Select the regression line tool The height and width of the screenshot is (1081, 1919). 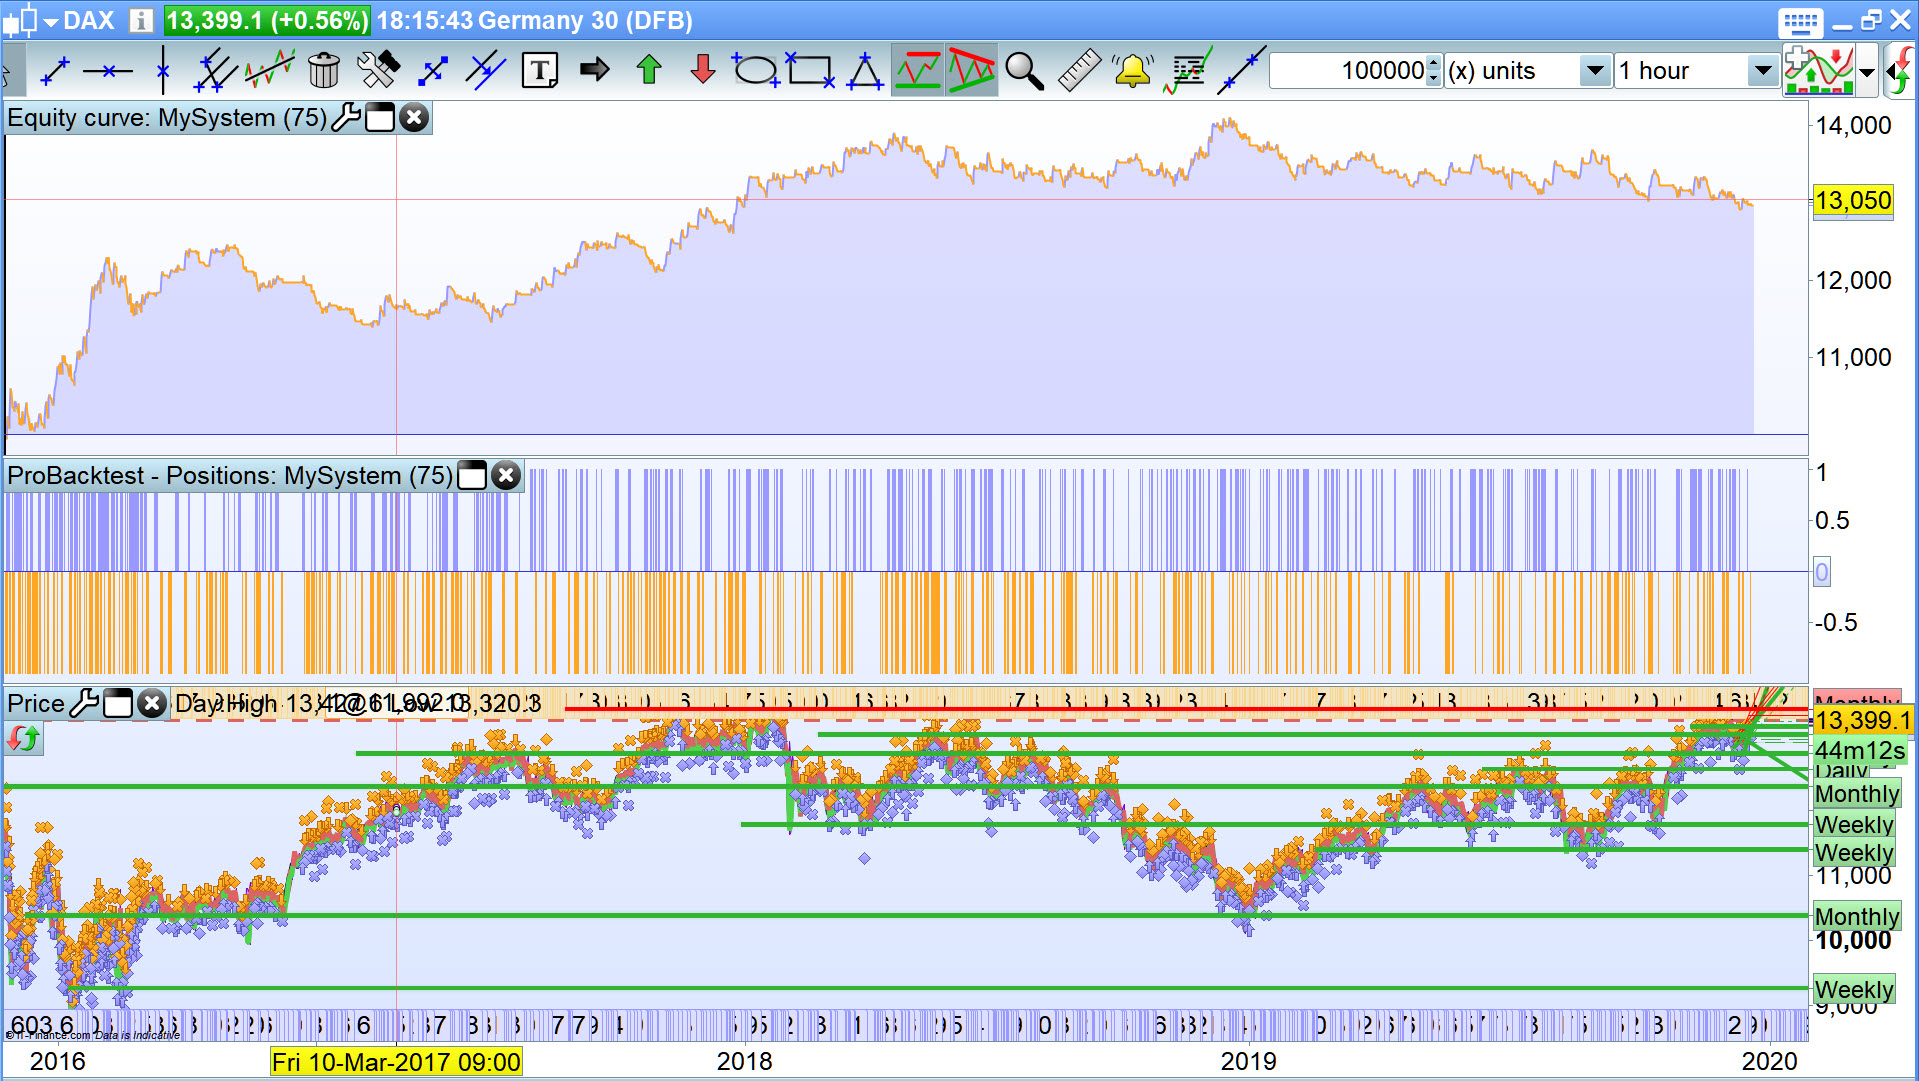point(269,71)
